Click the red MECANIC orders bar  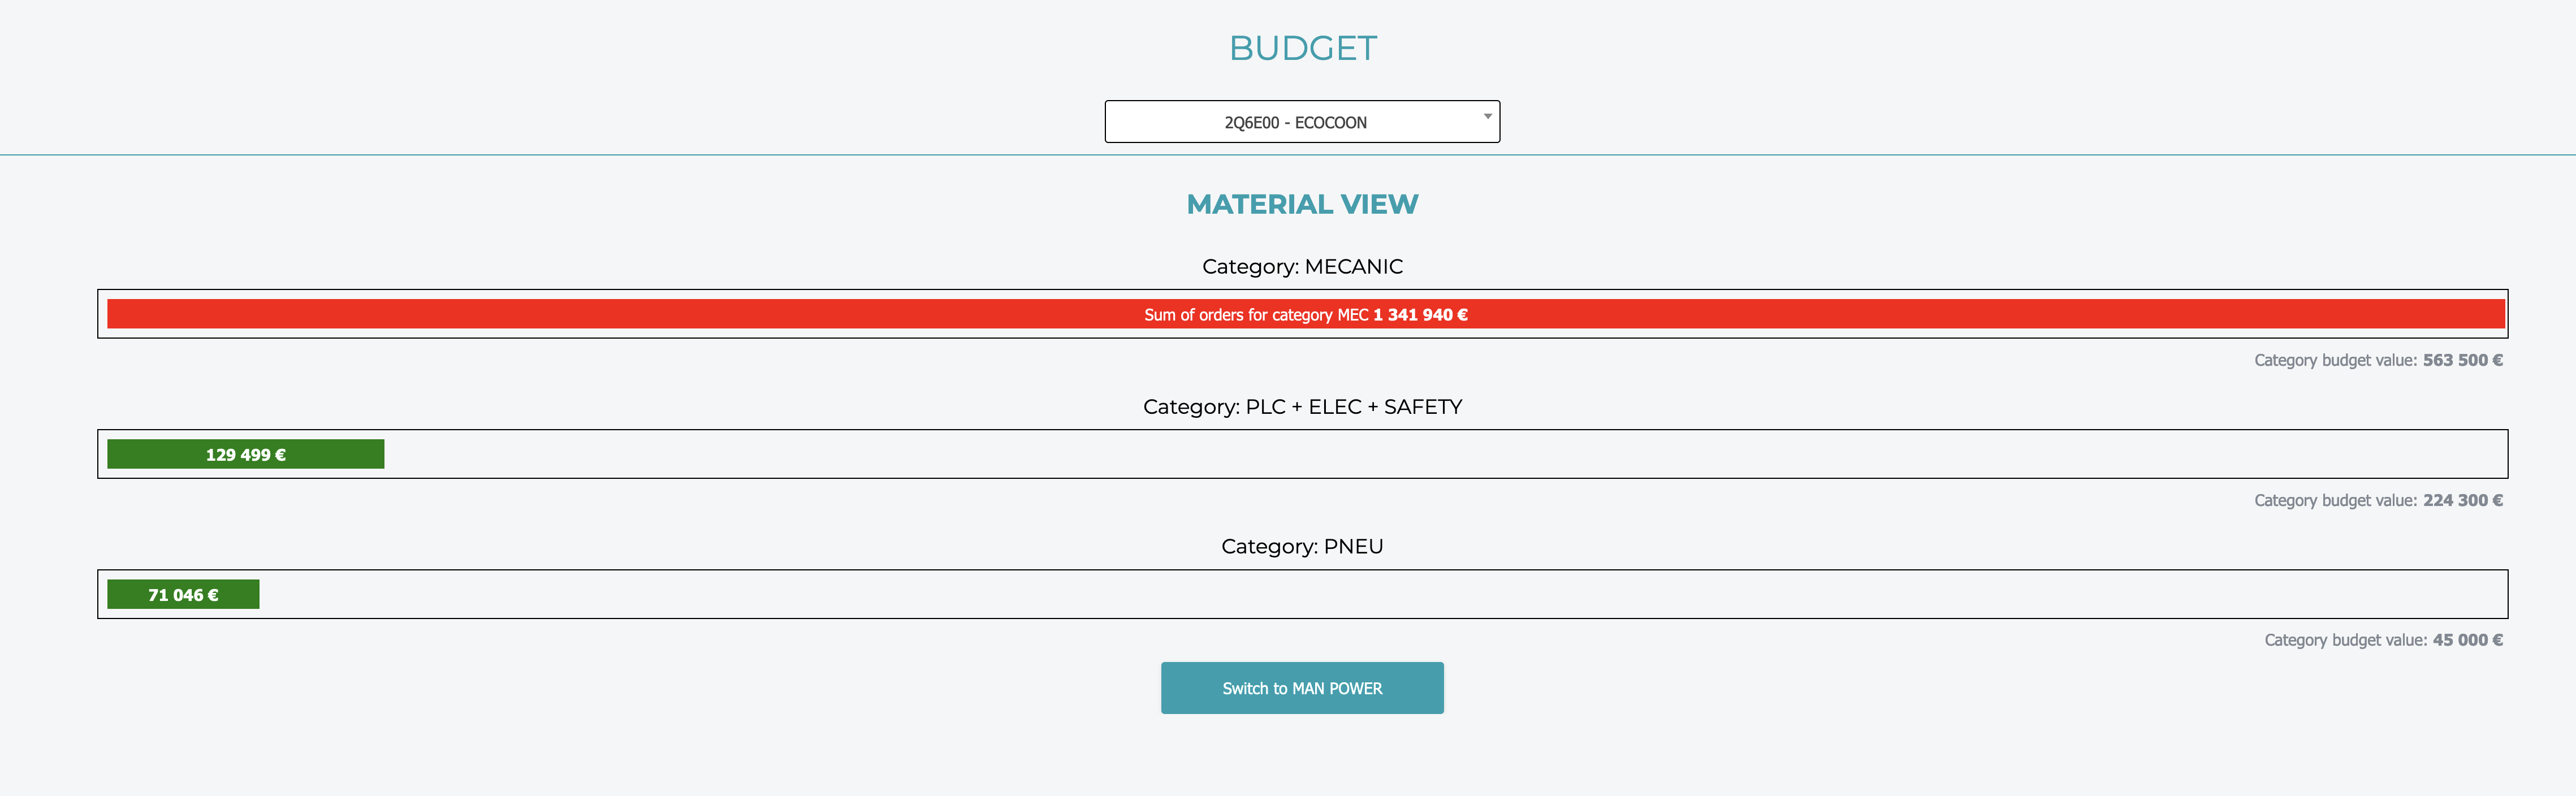click(700, 314)
